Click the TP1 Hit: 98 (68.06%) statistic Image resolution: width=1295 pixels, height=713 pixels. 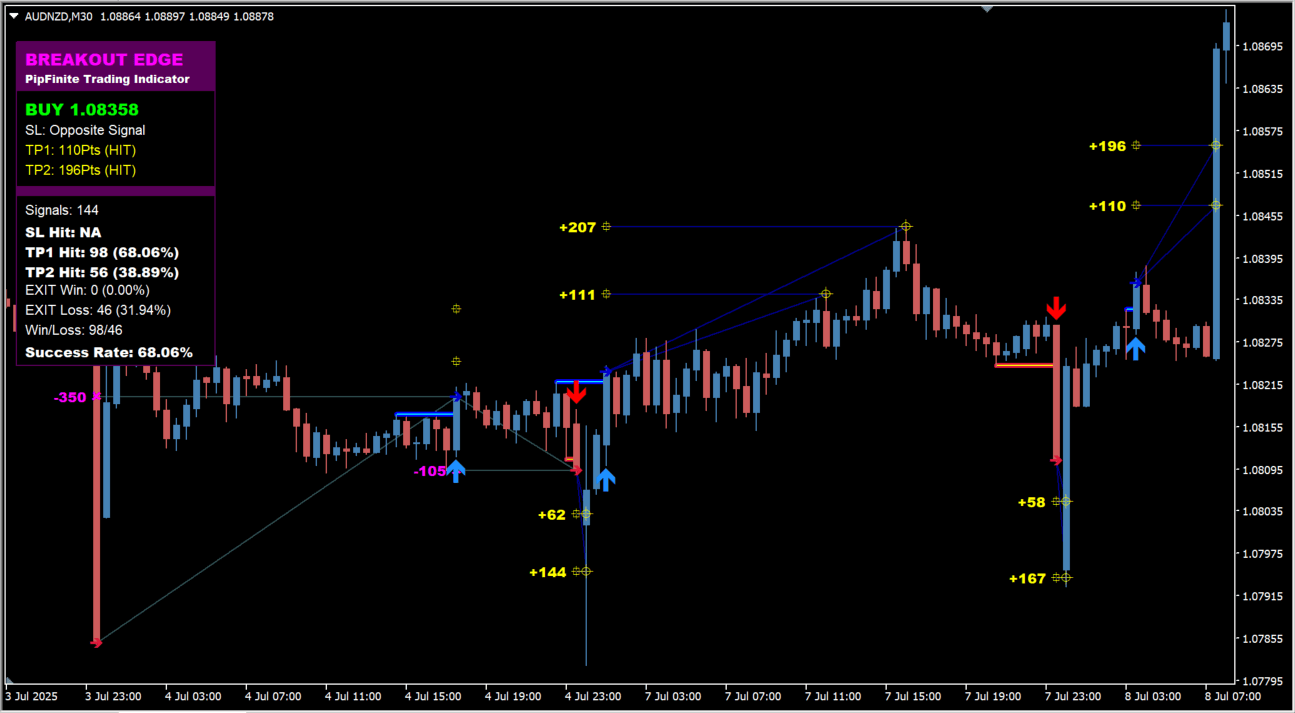coord(102,252)
